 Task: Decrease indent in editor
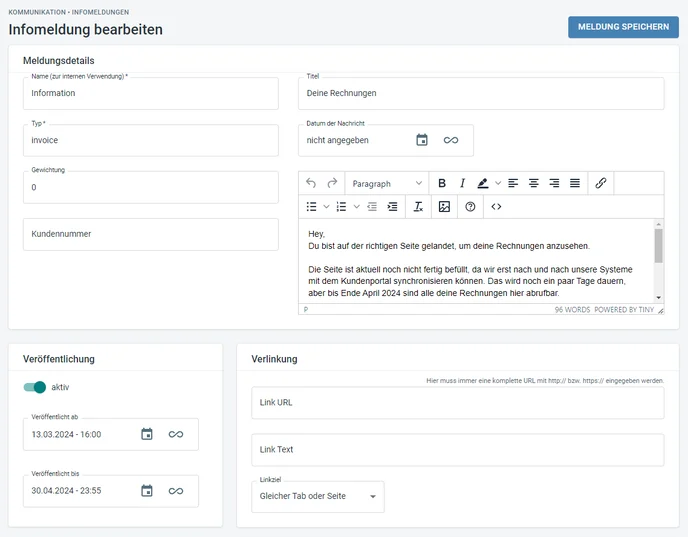372,207
